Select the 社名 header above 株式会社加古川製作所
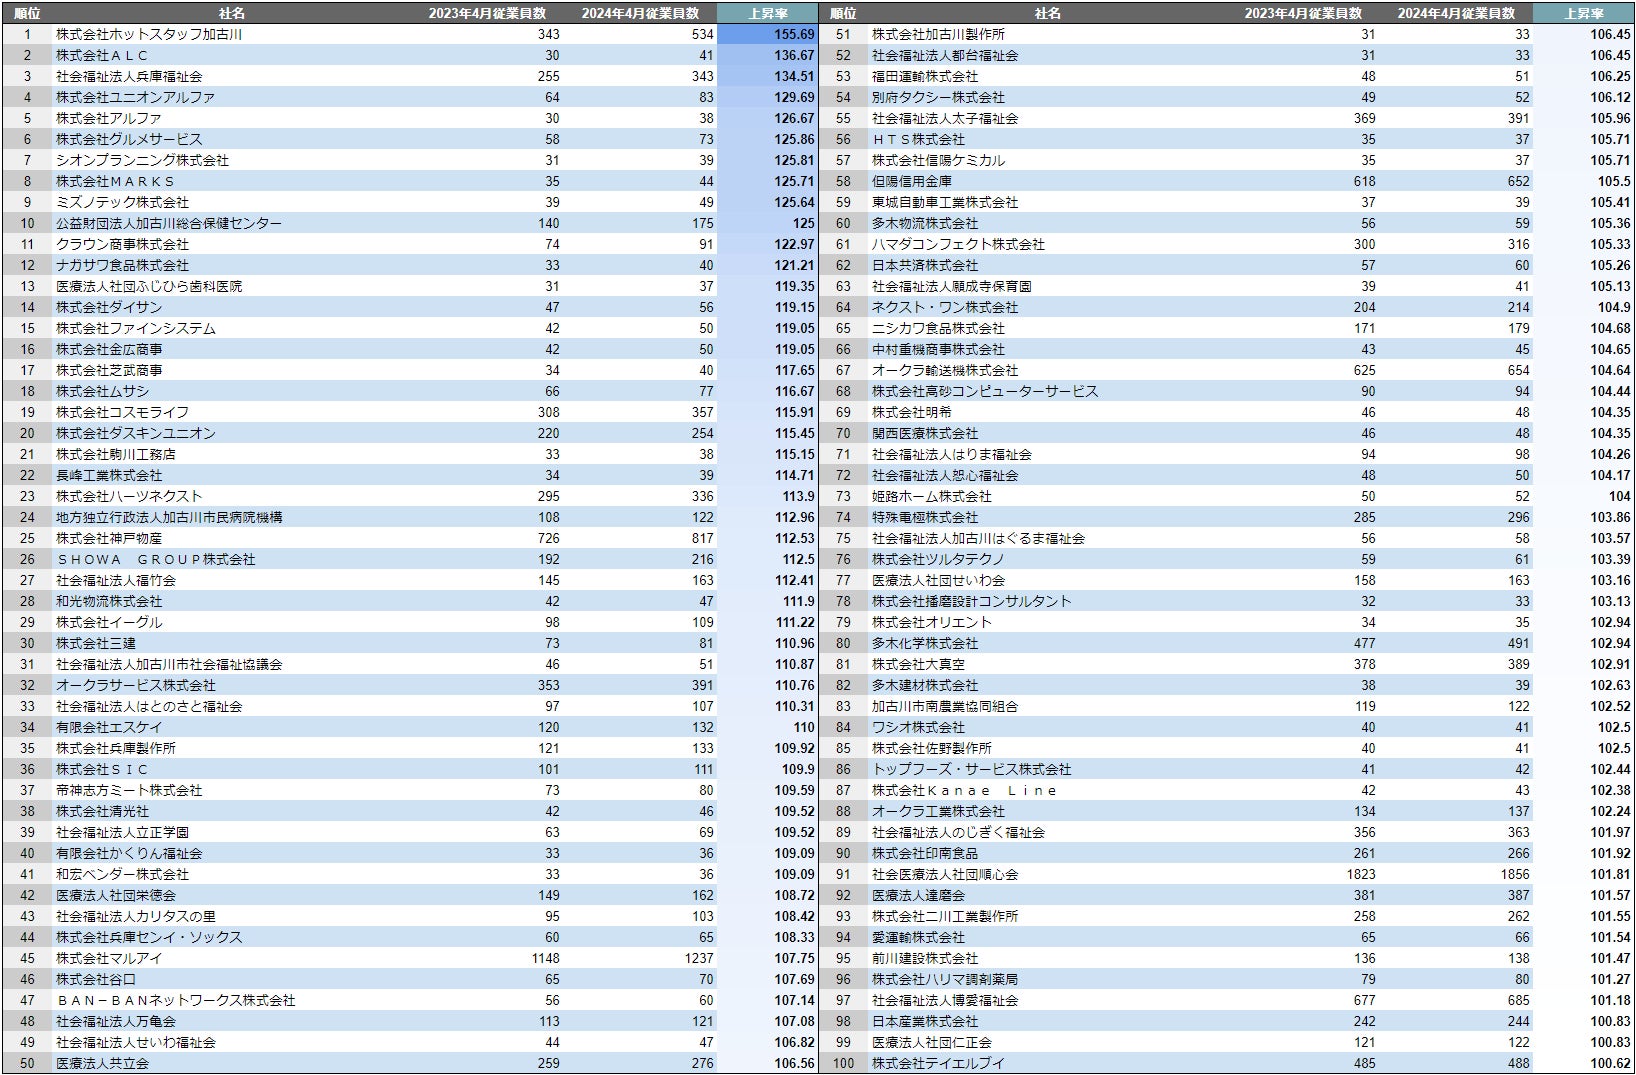The width and height of the screenshot is (1636, 1075). (x=1047, y=13)
